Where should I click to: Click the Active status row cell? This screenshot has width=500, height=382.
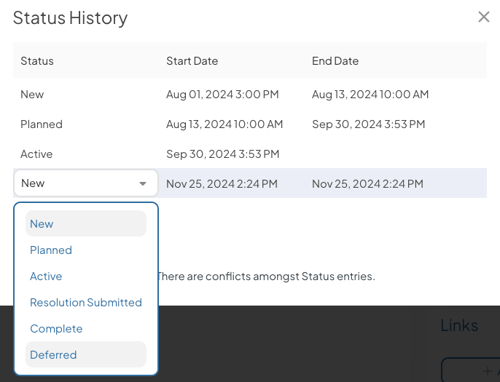(x=36, y=154)
